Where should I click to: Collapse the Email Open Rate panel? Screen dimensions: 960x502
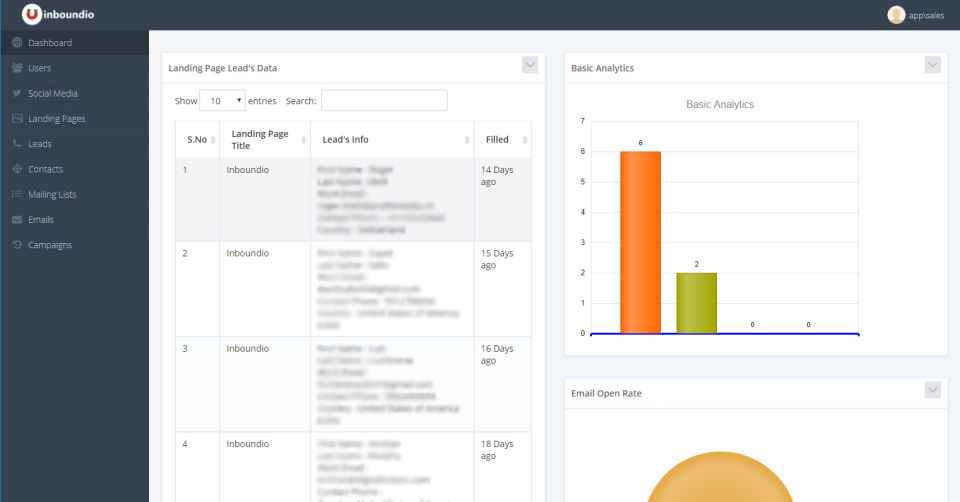pyautogui.click(x=932, y=390)
